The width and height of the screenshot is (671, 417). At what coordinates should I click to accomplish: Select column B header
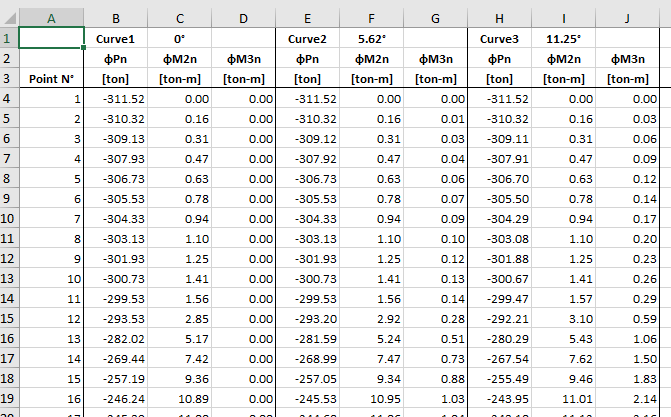116,18
